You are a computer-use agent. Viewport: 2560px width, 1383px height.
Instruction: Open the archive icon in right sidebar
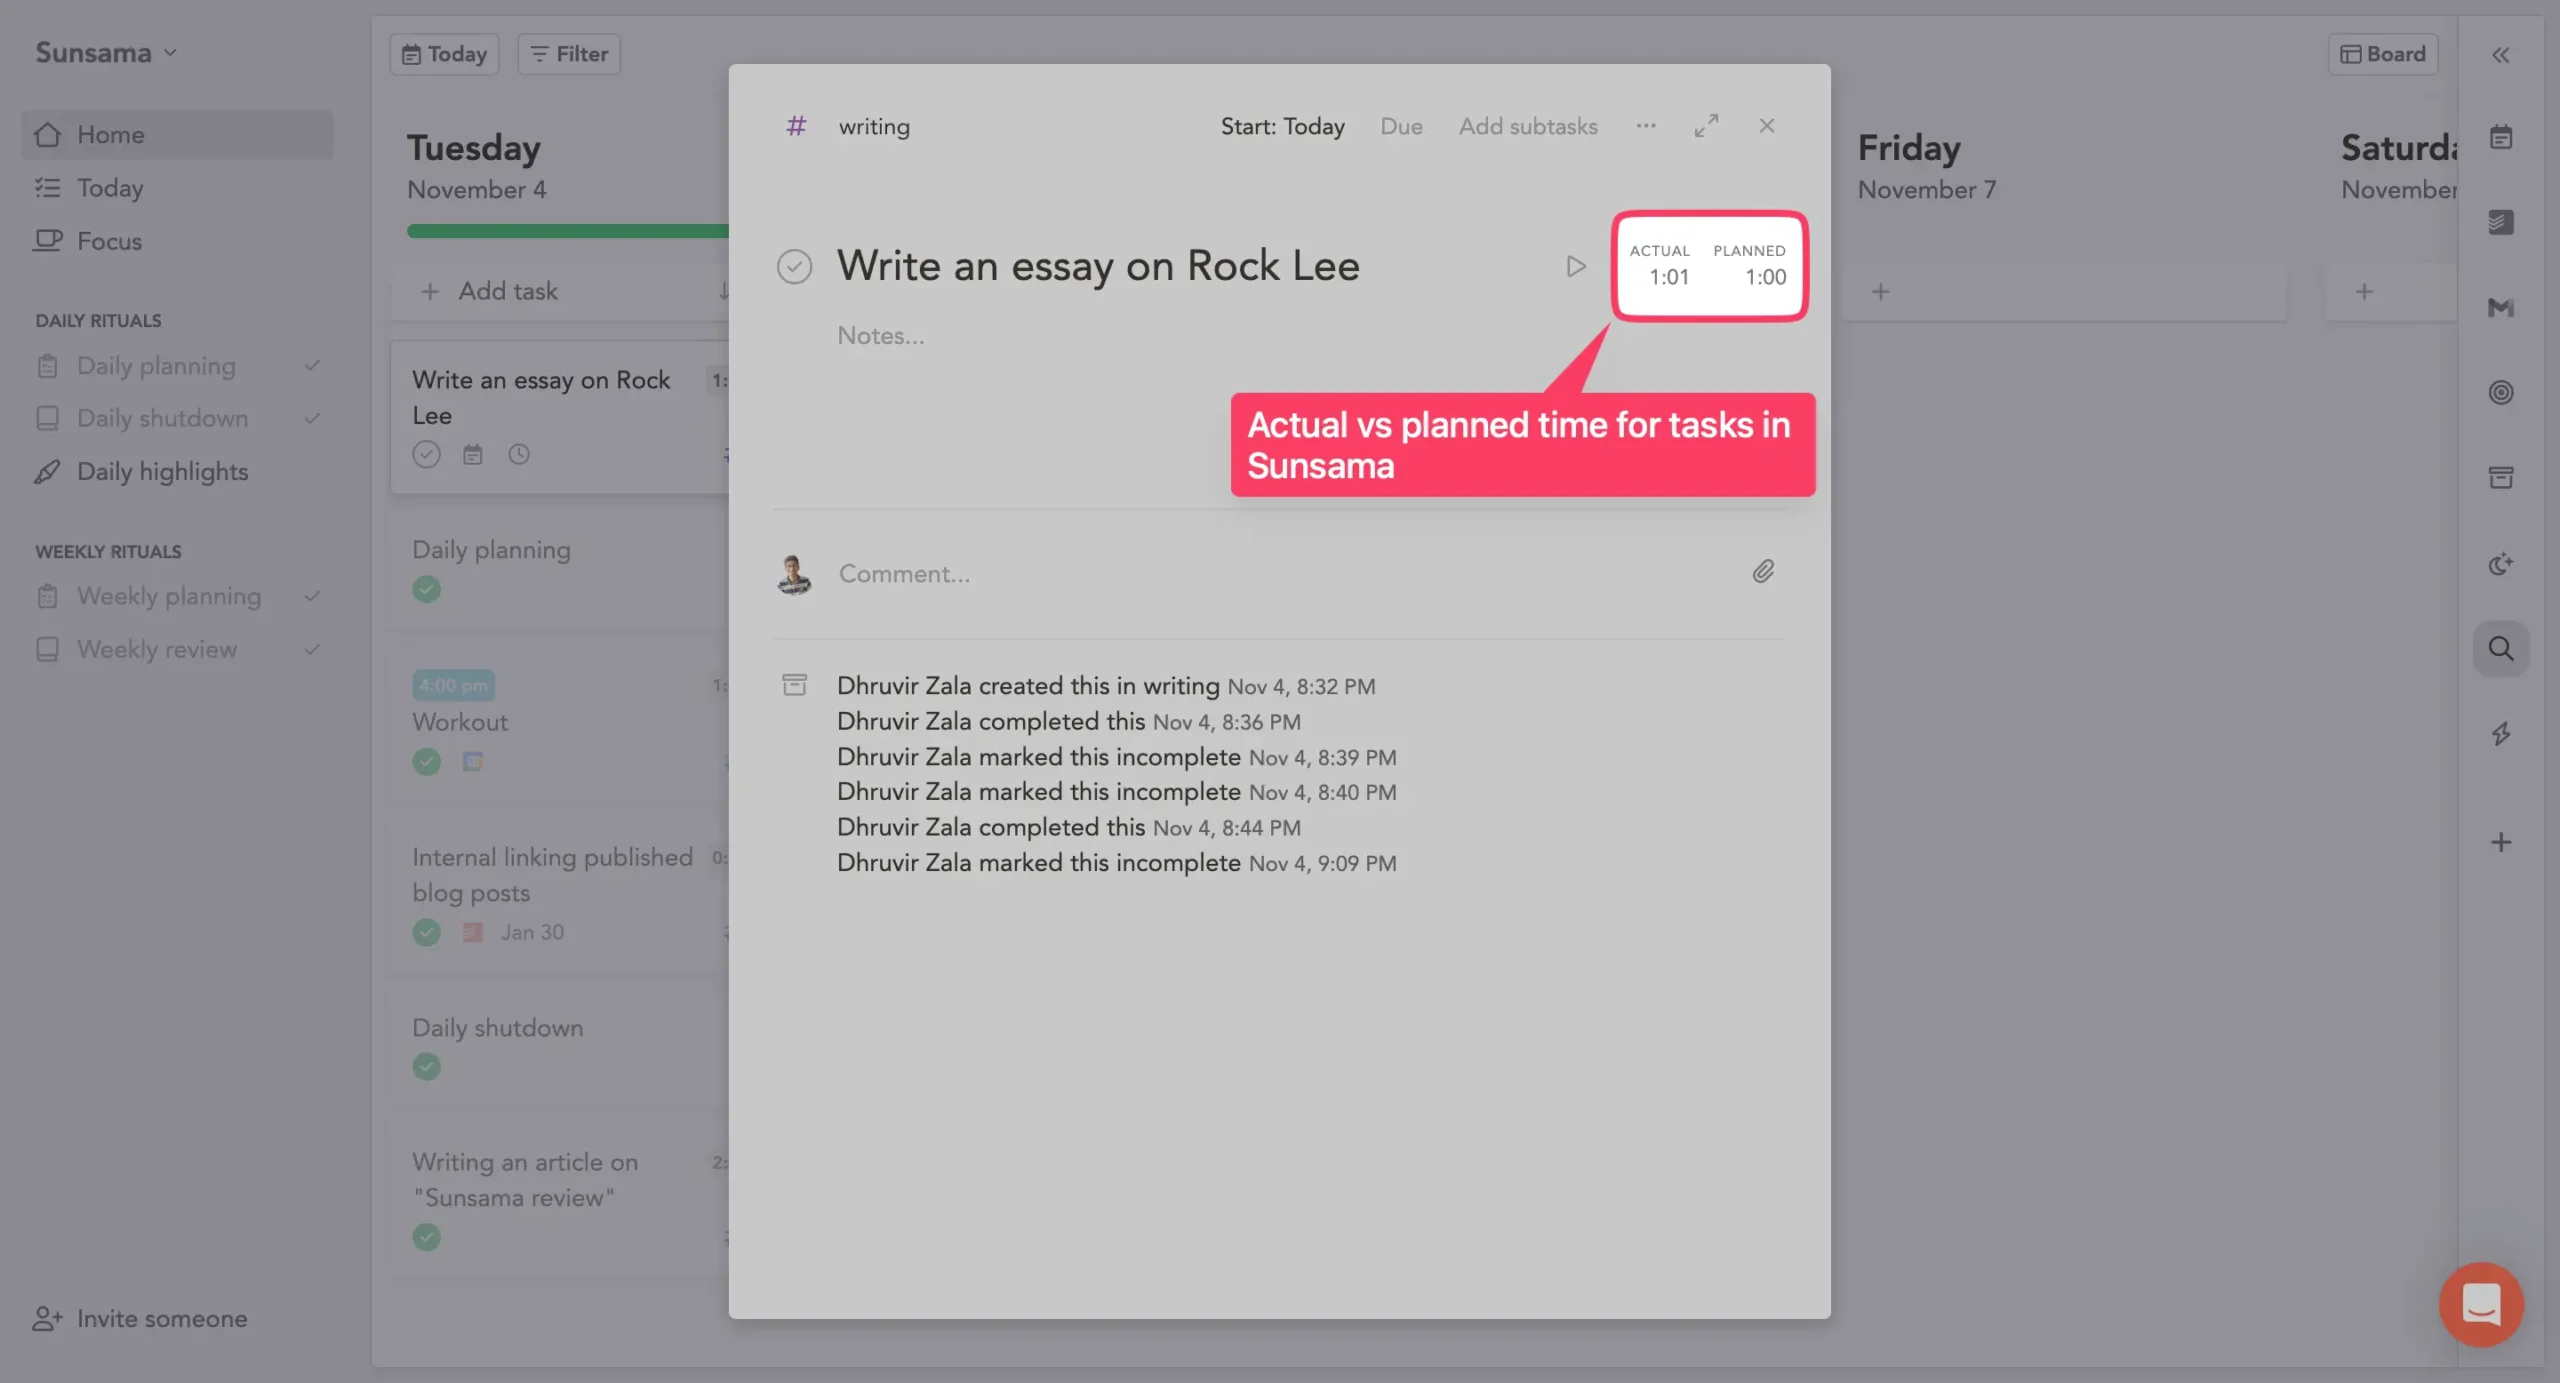pyautogui.click(x=2500, y=478)
